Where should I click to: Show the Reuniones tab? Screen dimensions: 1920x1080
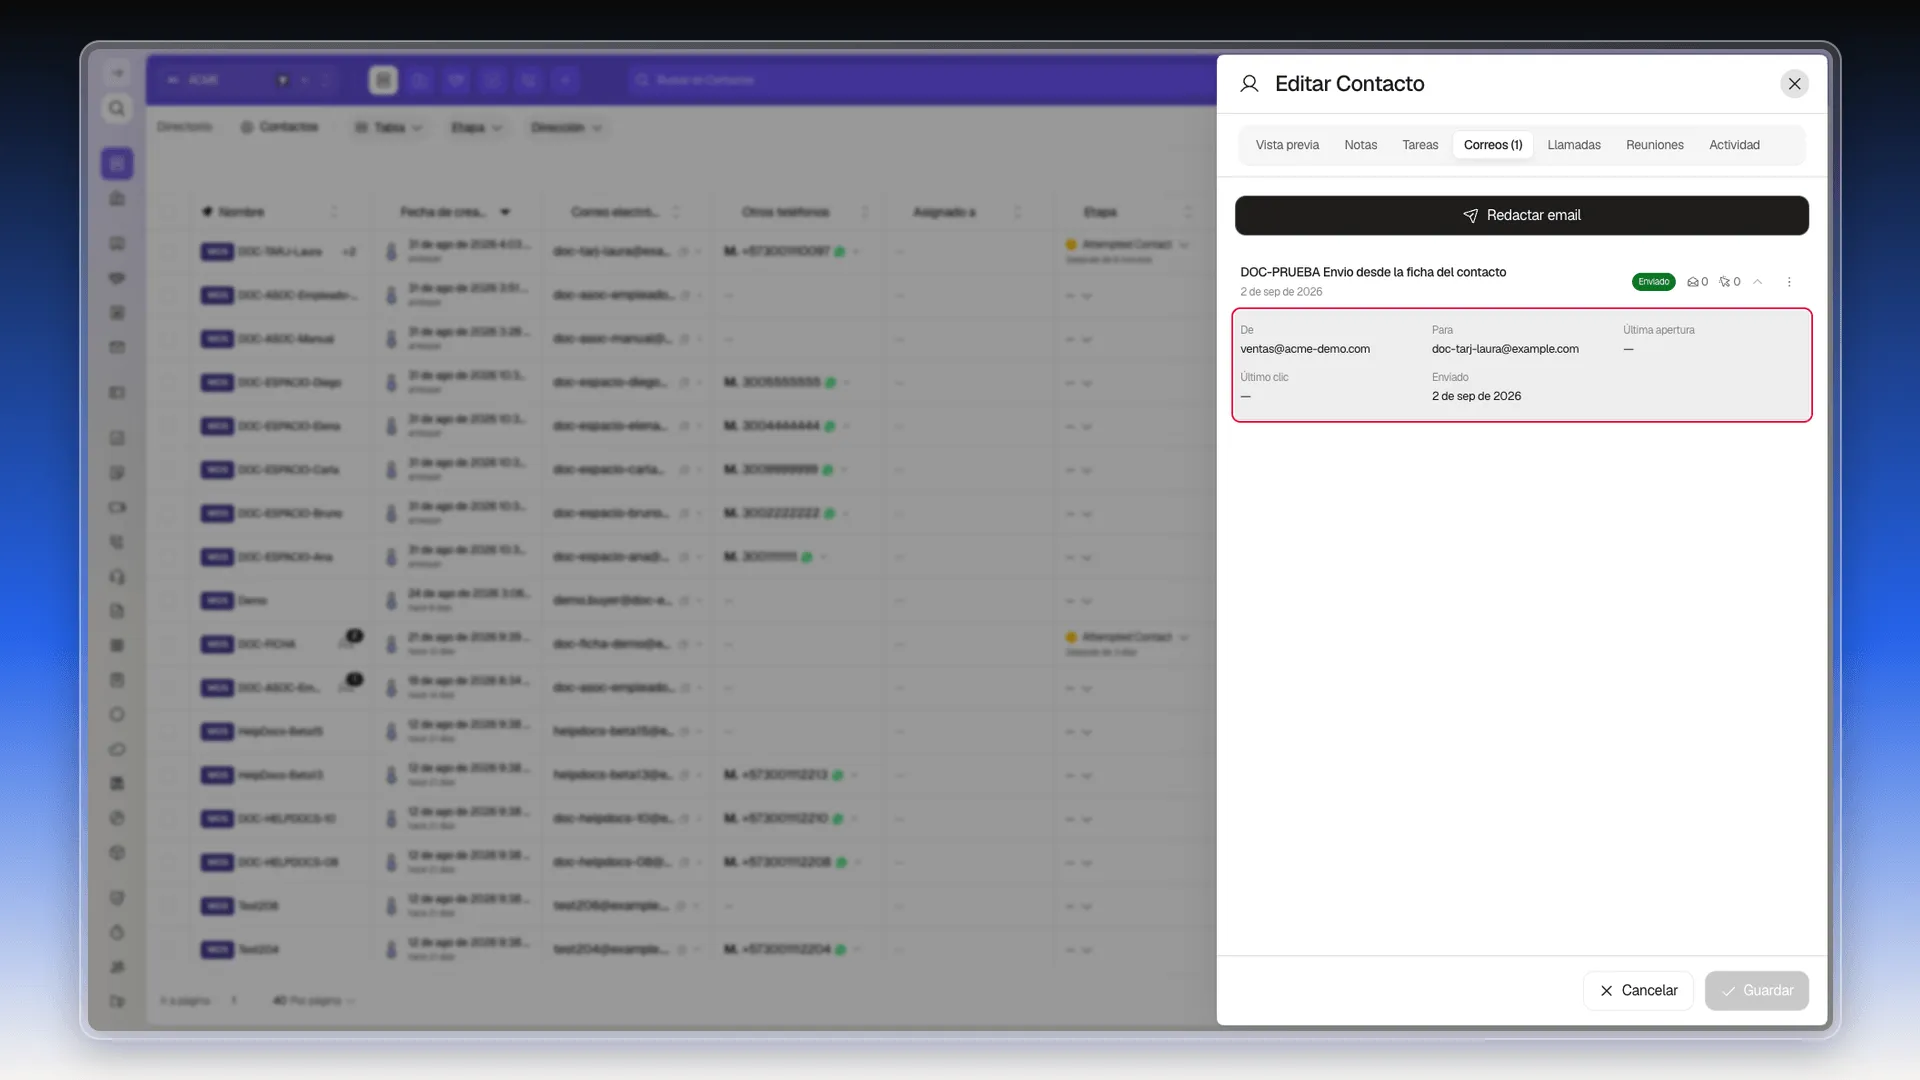click(x=1654, y=145)
